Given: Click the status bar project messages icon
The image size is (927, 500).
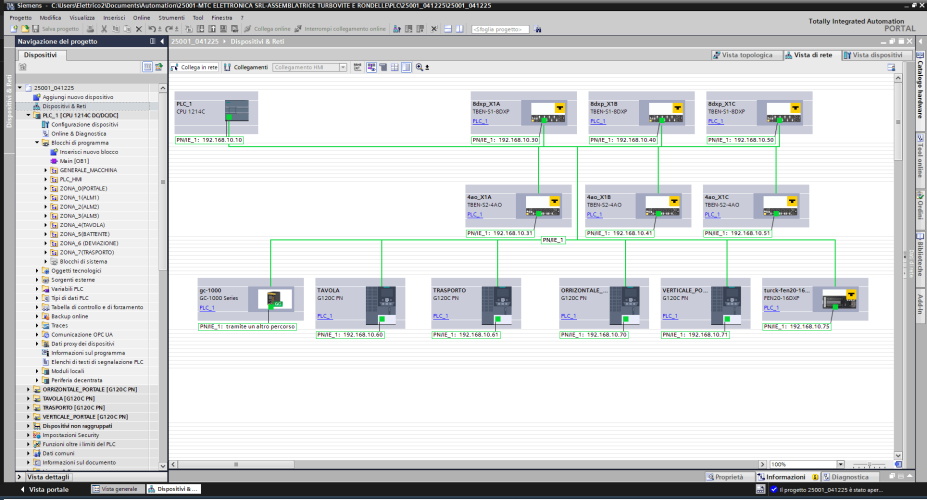Looking at the screenshot, I should point(761,489).
